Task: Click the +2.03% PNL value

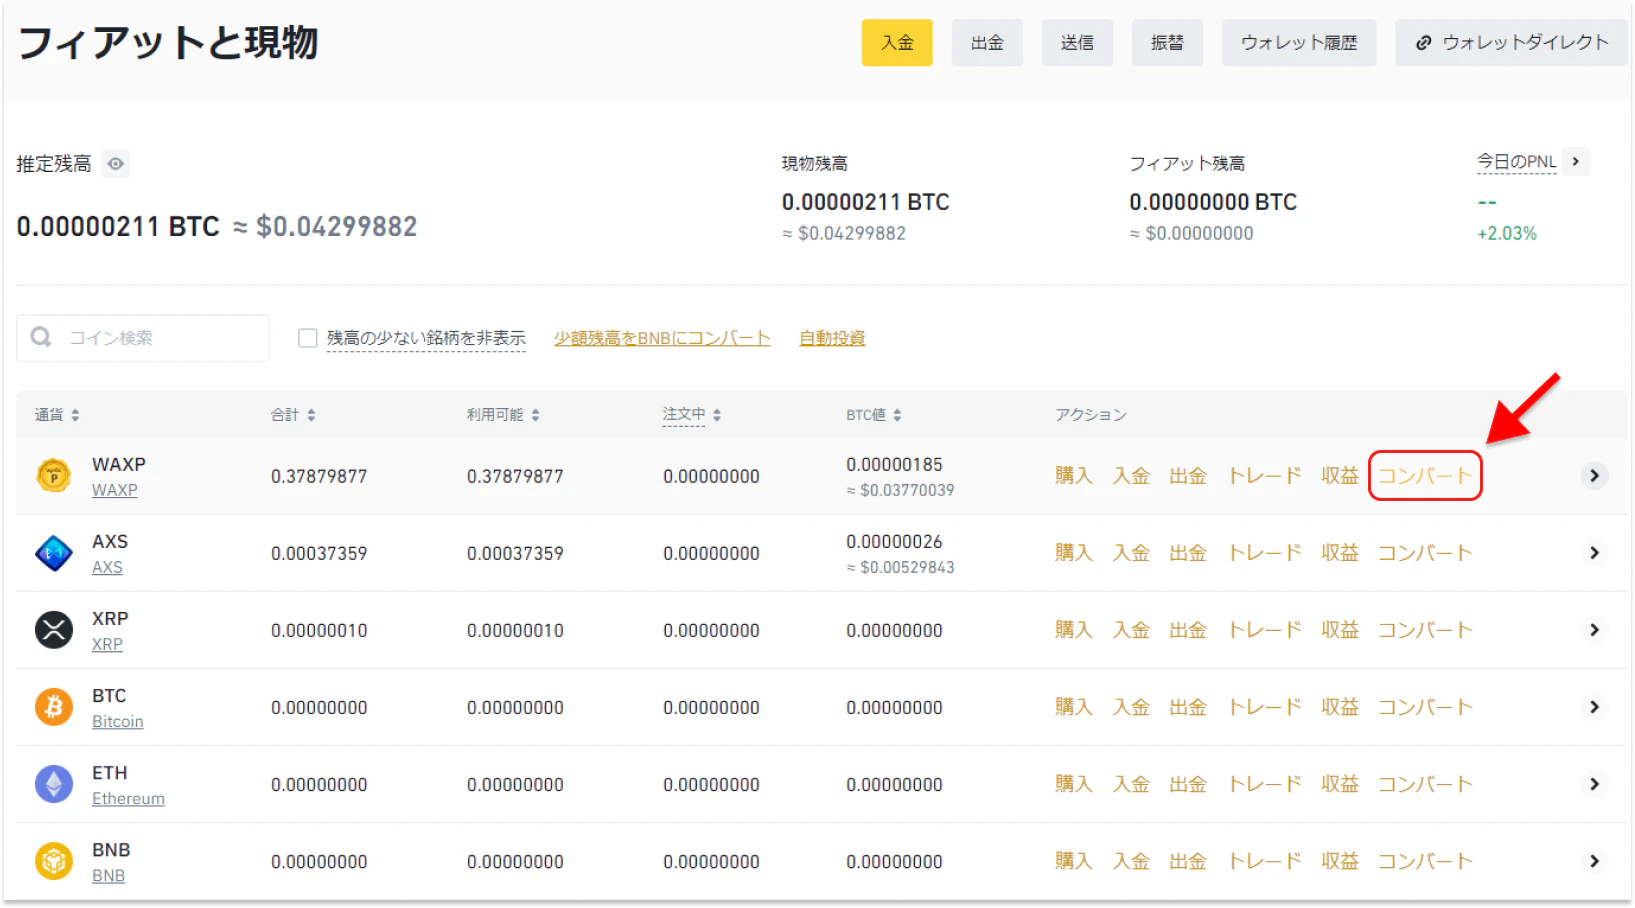Action: (x=1507, y=233)
